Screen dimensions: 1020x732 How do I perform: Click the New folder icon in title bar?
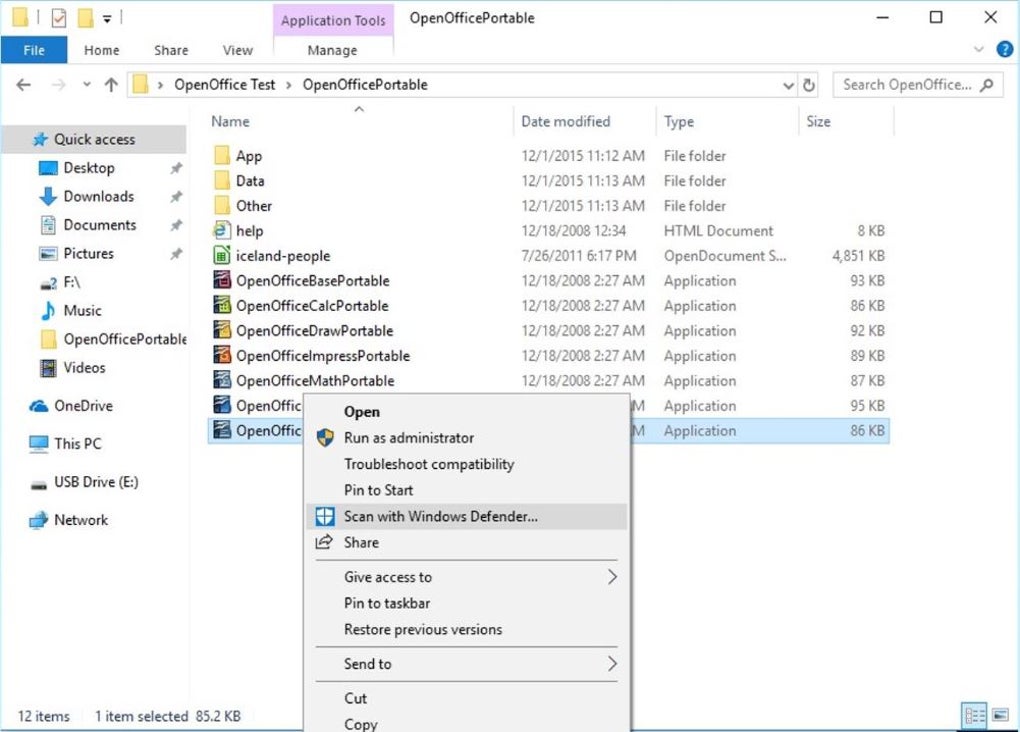[85, 18]
